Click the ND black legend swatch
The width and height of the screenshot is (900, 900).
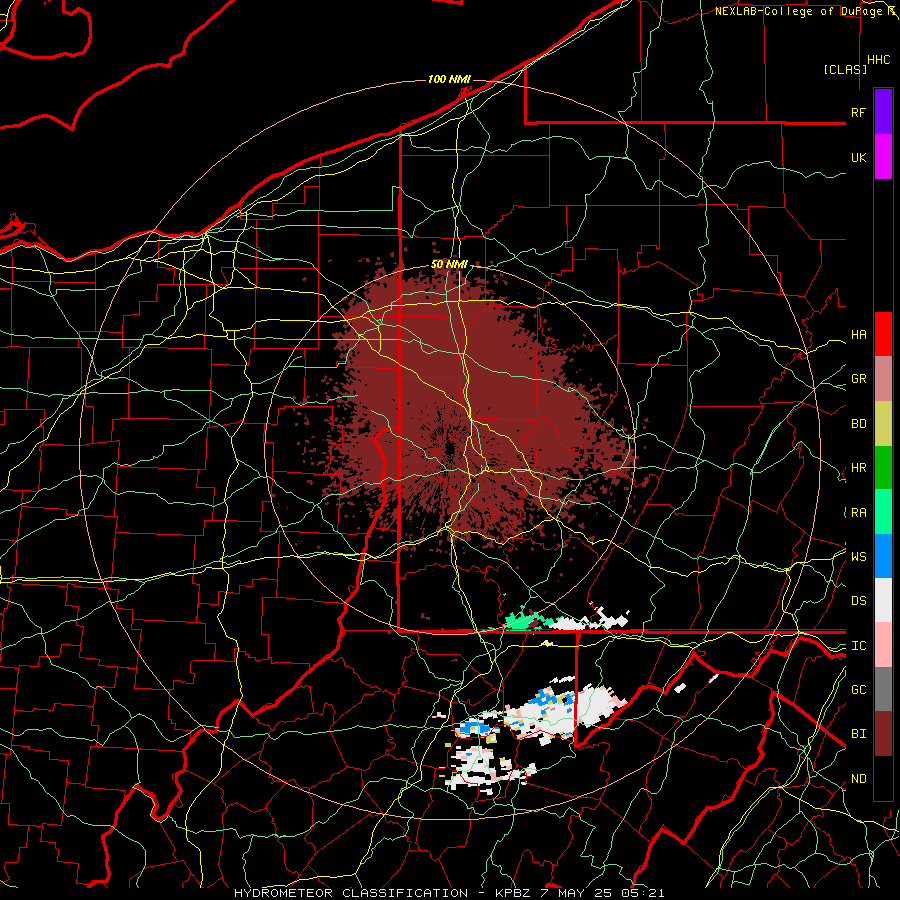pyautogui.click(x=883, y=778)
